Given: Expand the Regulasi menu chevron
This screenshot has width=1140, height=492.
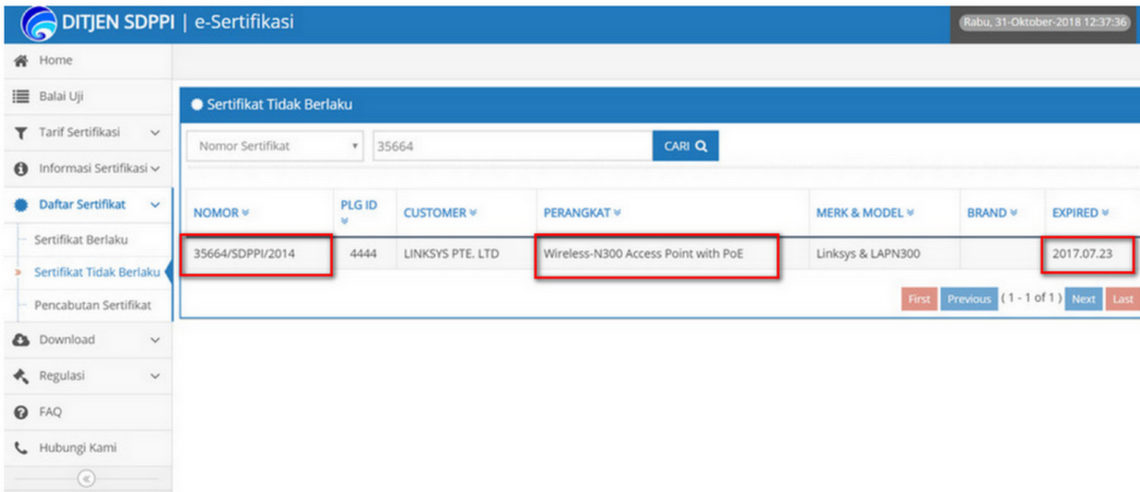Looking at the screenshot, I should (155, 376).
